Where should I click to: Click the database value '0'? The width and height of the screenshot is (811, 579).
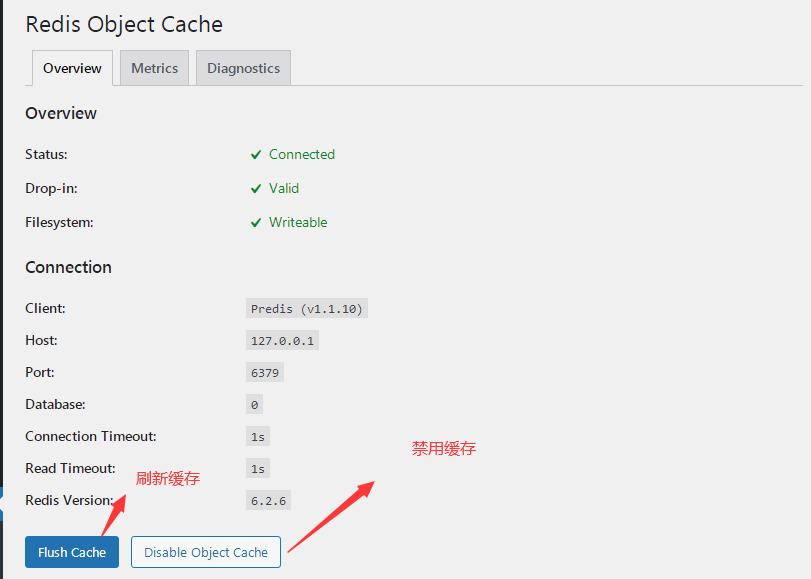coord(254,405)
